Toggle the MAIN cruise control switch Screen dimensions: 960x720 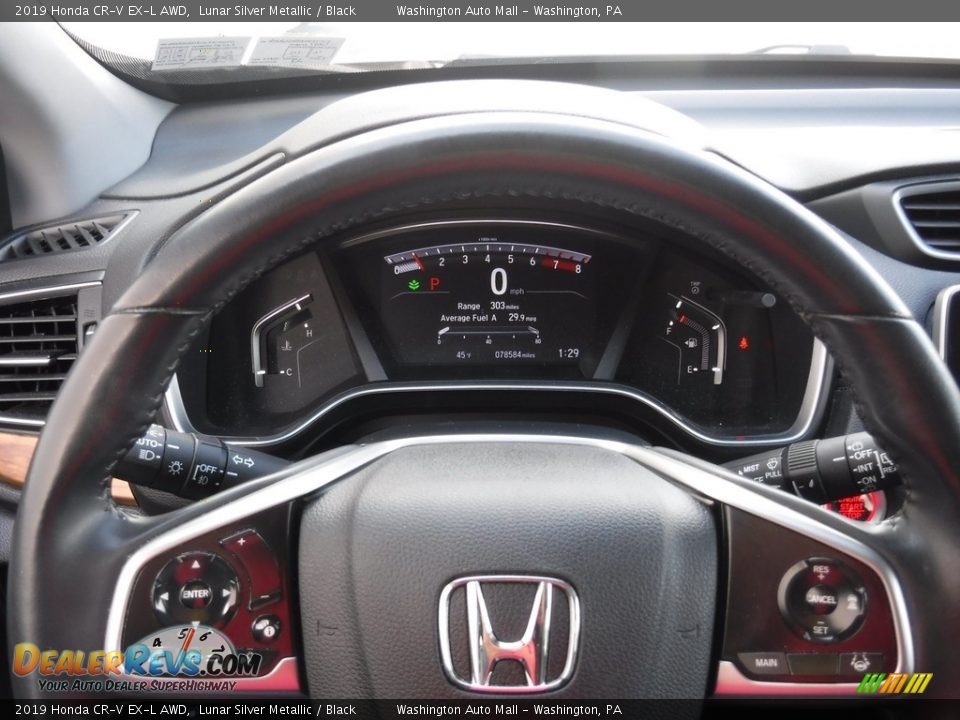click(766, 662)
